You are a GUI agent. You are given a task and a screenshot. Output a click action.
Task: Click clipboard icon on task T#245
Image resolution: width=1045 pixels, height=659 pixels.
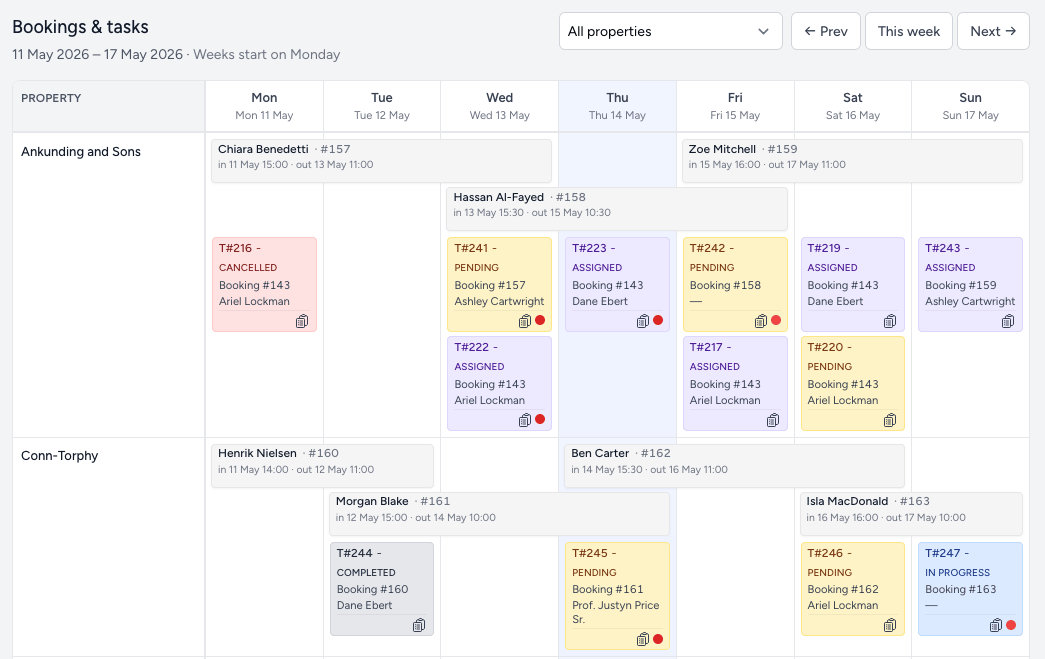point(642,639)
